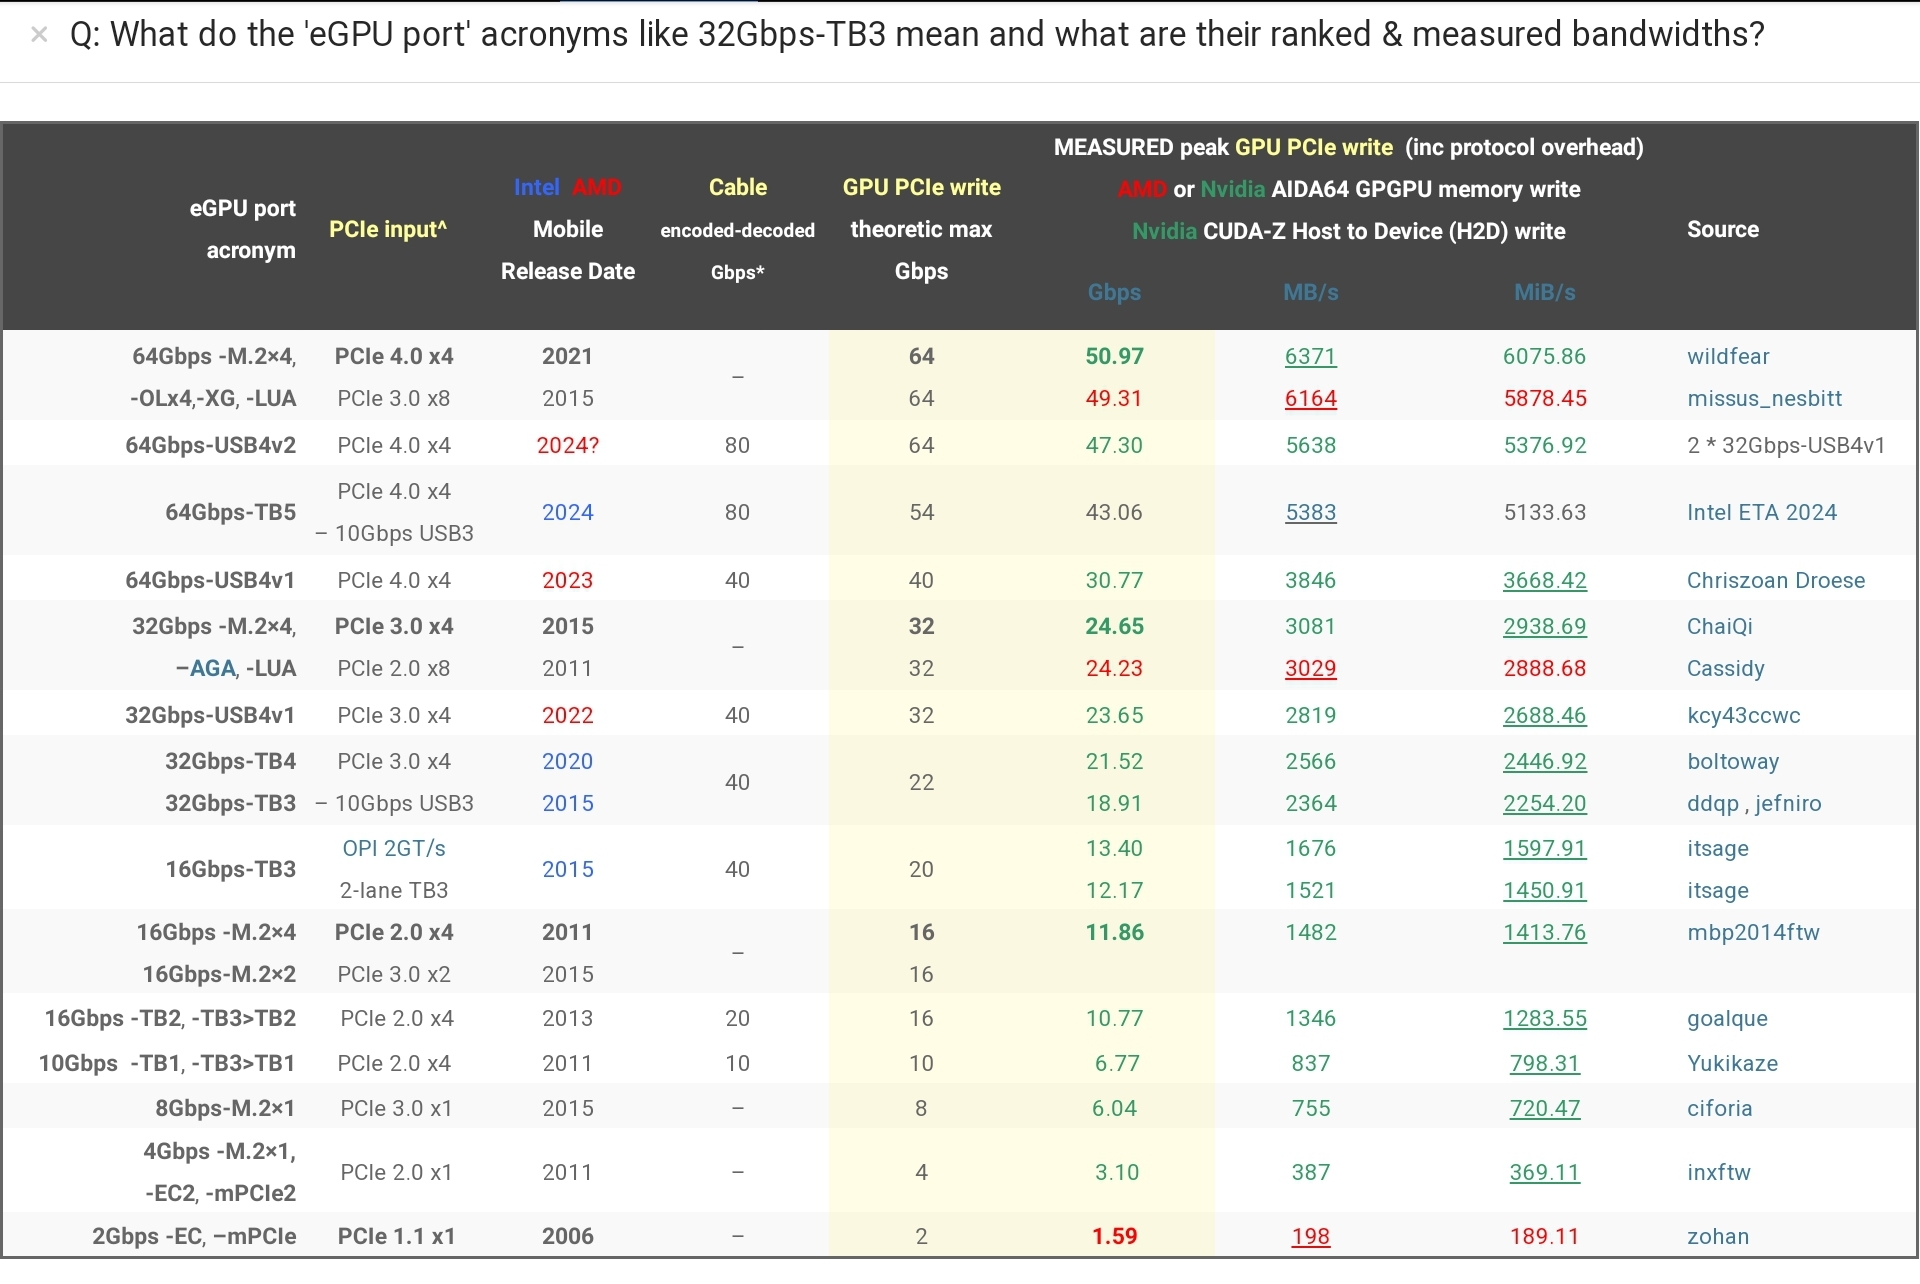
Task: Open the 3668.42 MiB/s measurement link
Action: click(x=1544, y=581)
